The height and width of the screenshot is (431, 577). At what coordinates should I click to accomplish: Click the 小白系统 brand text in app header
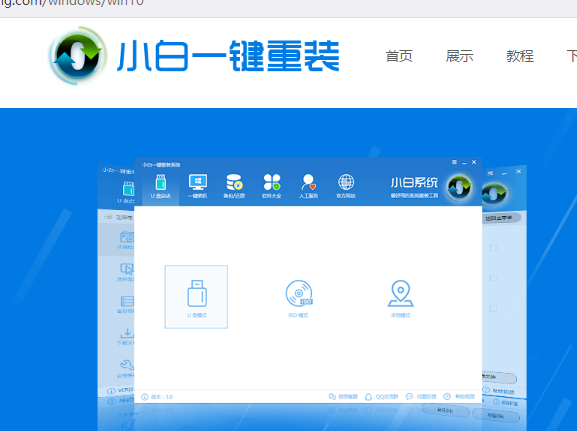[414, 183]
